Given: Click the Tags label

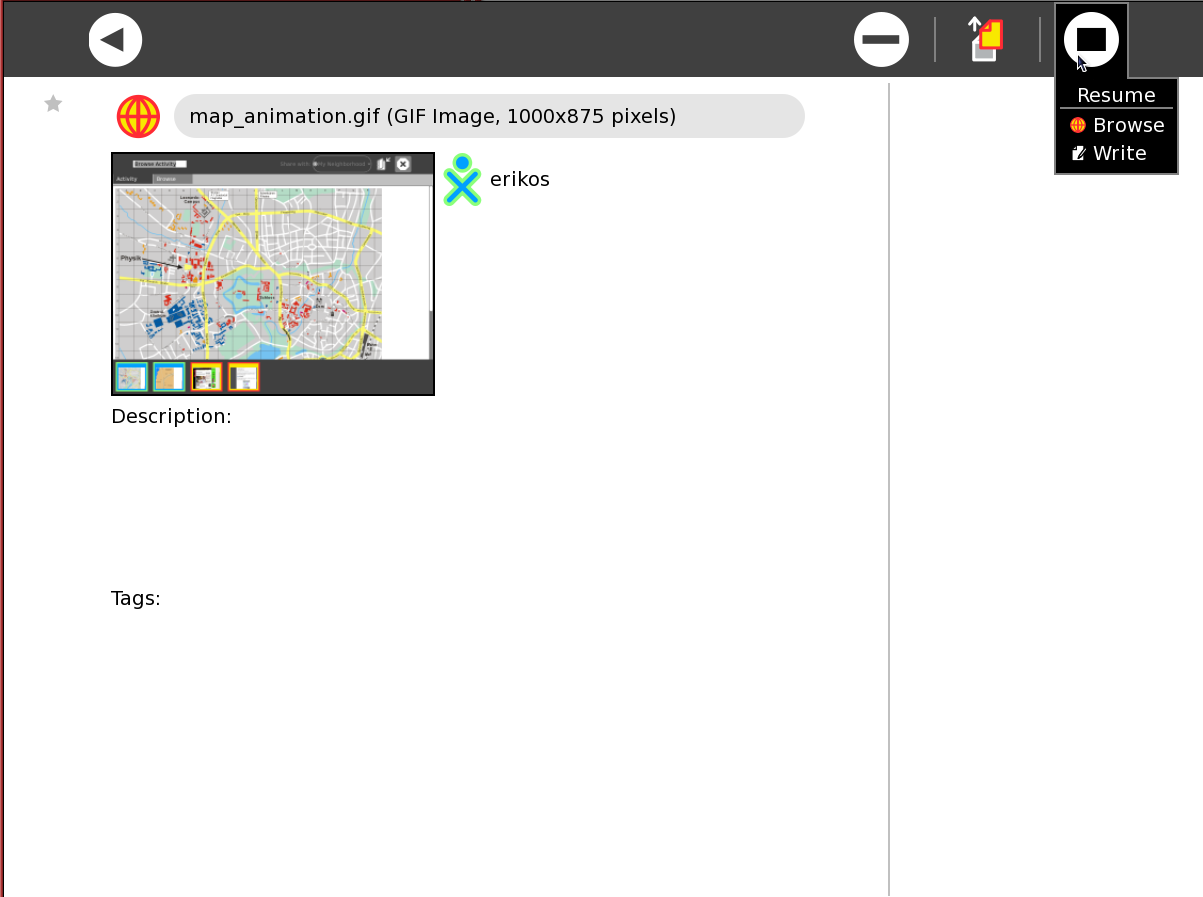Looking at the screenshot, I should pyautogui.click(x=136, y=599).
